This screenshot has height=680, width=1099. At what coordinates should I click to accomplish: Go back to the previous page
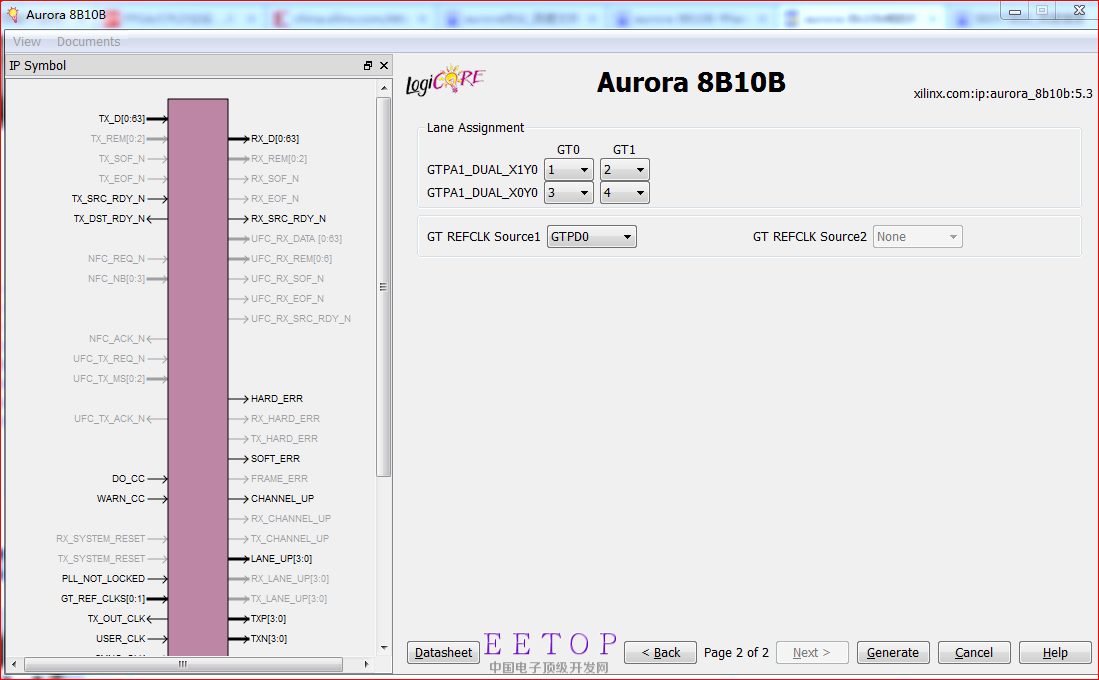(x=660, y=653)
